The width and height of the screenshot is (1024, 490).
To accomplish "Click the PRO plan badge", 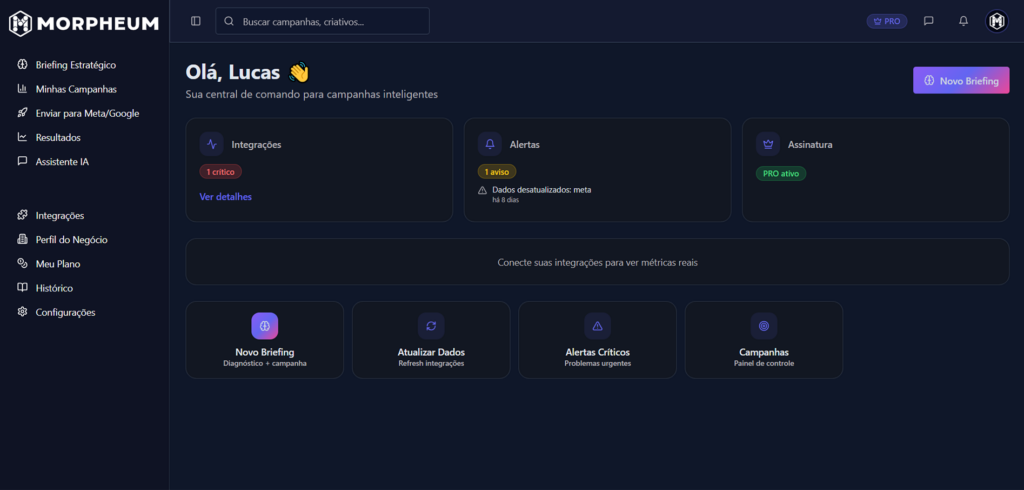I will [x=887, y=21].
